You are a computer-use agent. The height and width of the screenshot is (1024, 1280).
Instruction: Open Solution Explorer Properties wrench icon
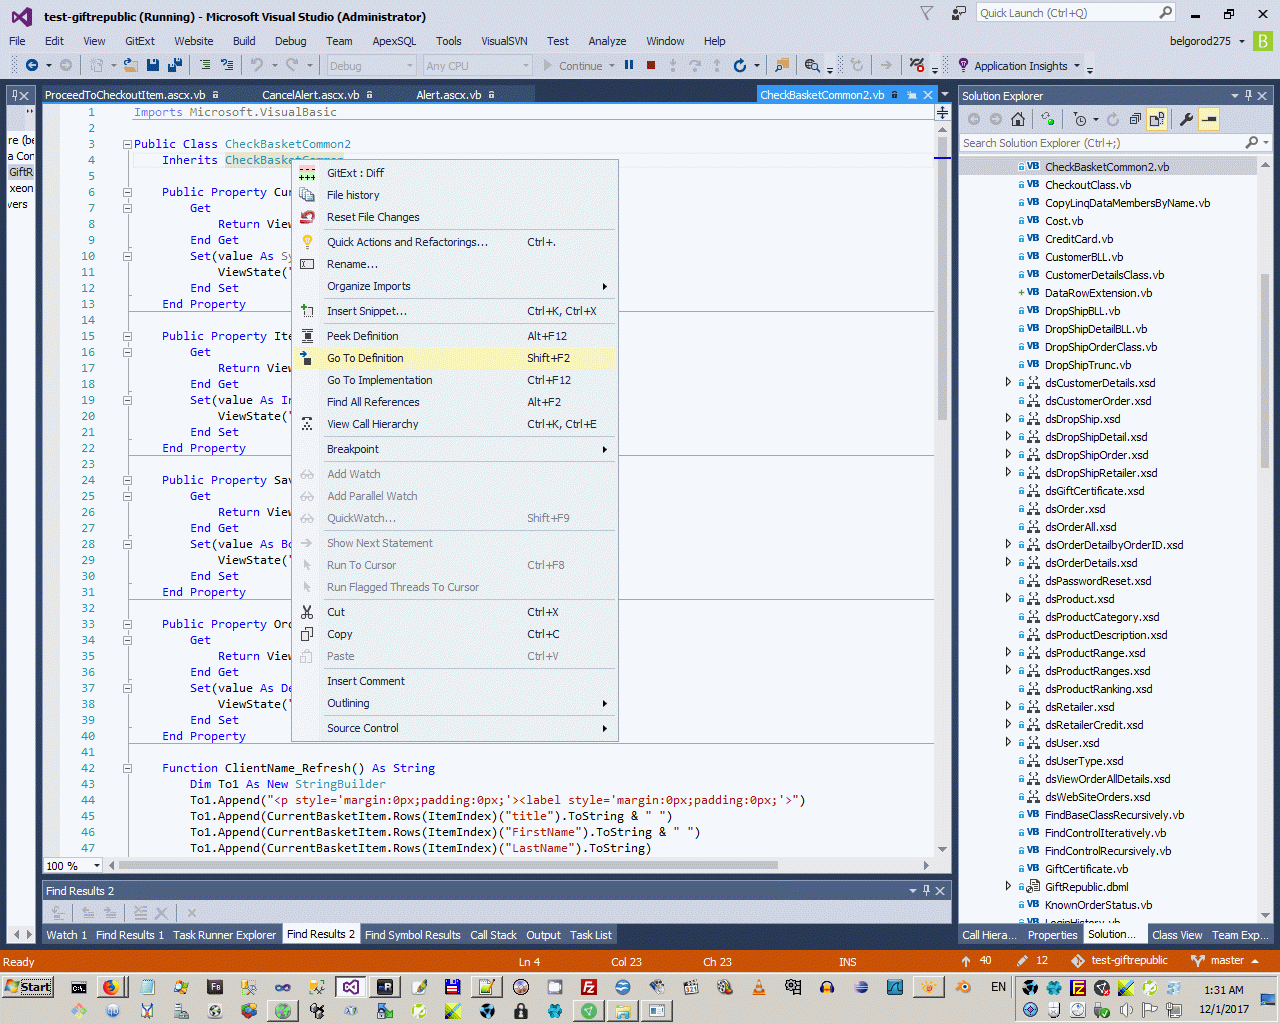pyautogui.click(x=1186, y=119)
